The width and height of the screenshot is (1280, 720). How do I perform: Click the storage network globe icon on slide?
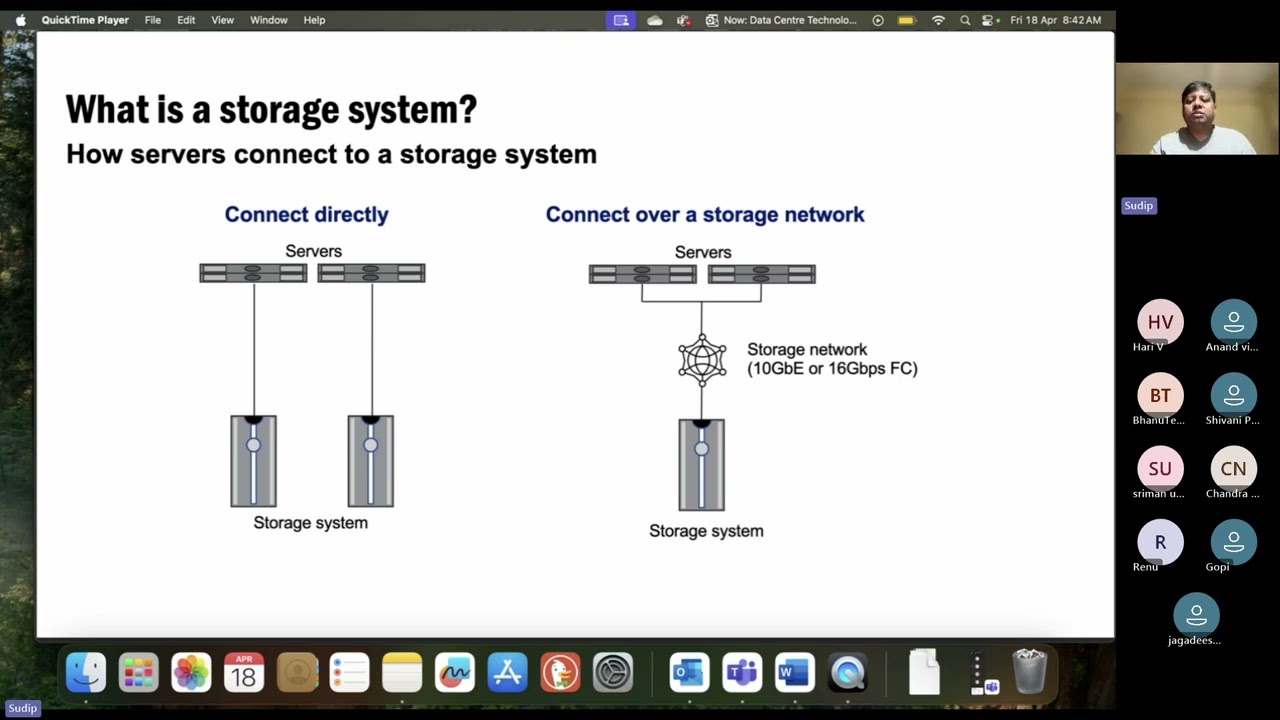click(x=702, y=360)
